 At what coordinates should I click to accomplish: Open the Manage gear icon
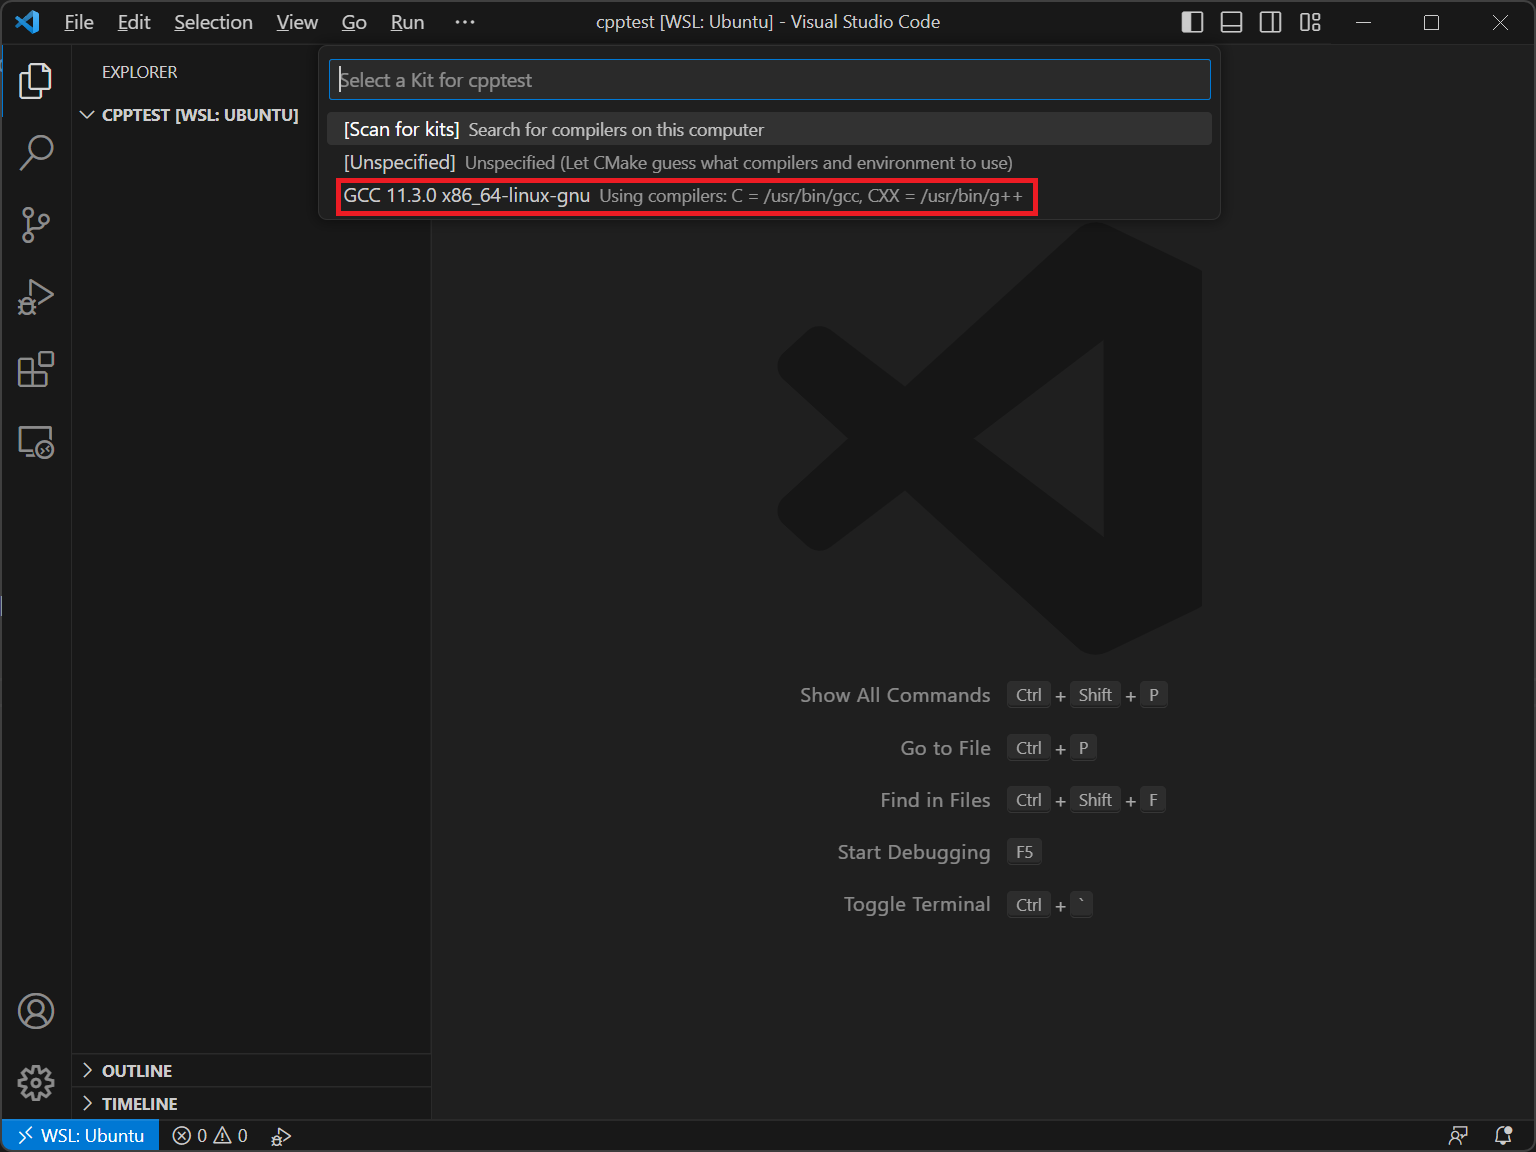point(36,1082)
